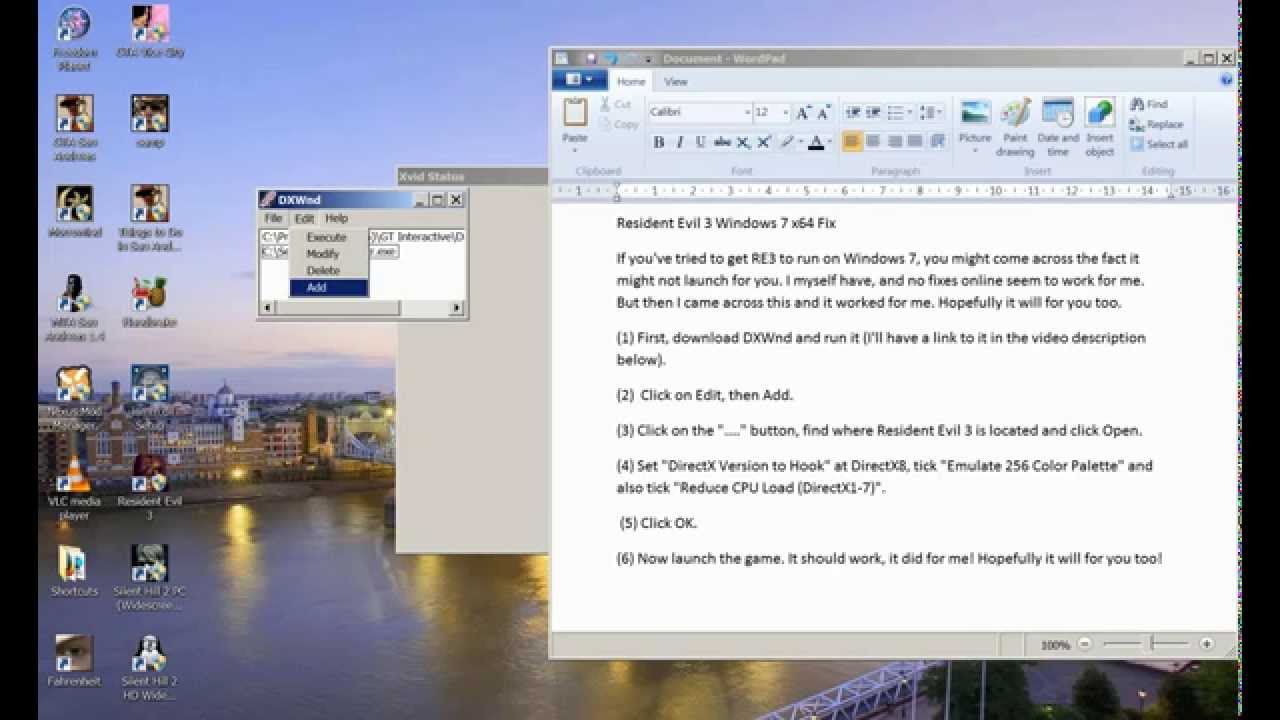Open the font size 12 dropdown
The height and width of the screenshot is (720, 1280).
[x=785, y=113]
